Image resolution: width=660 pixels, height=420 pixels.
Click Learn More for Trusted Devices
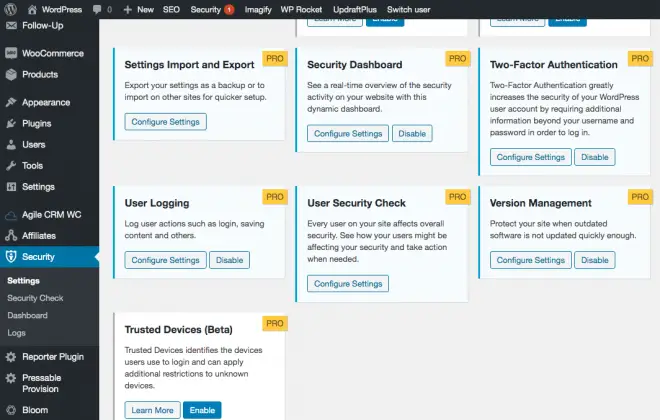[x=152, y=410]
